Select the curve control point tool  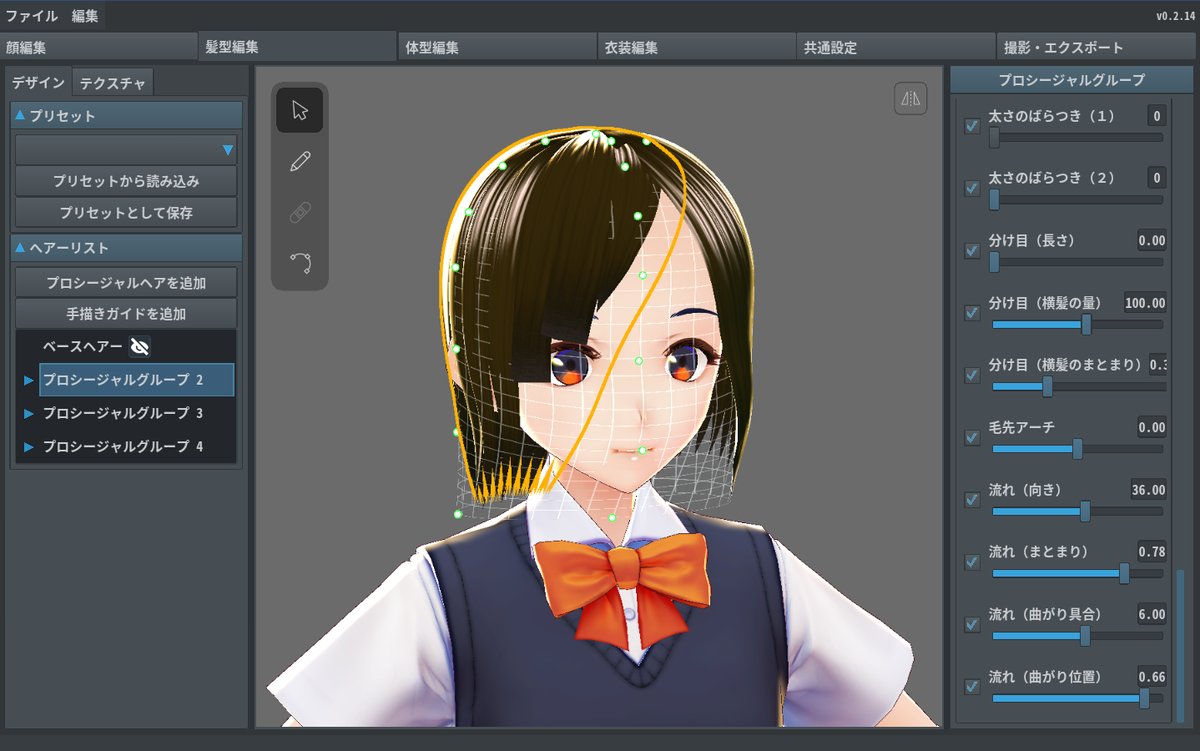tap(300, 263)
